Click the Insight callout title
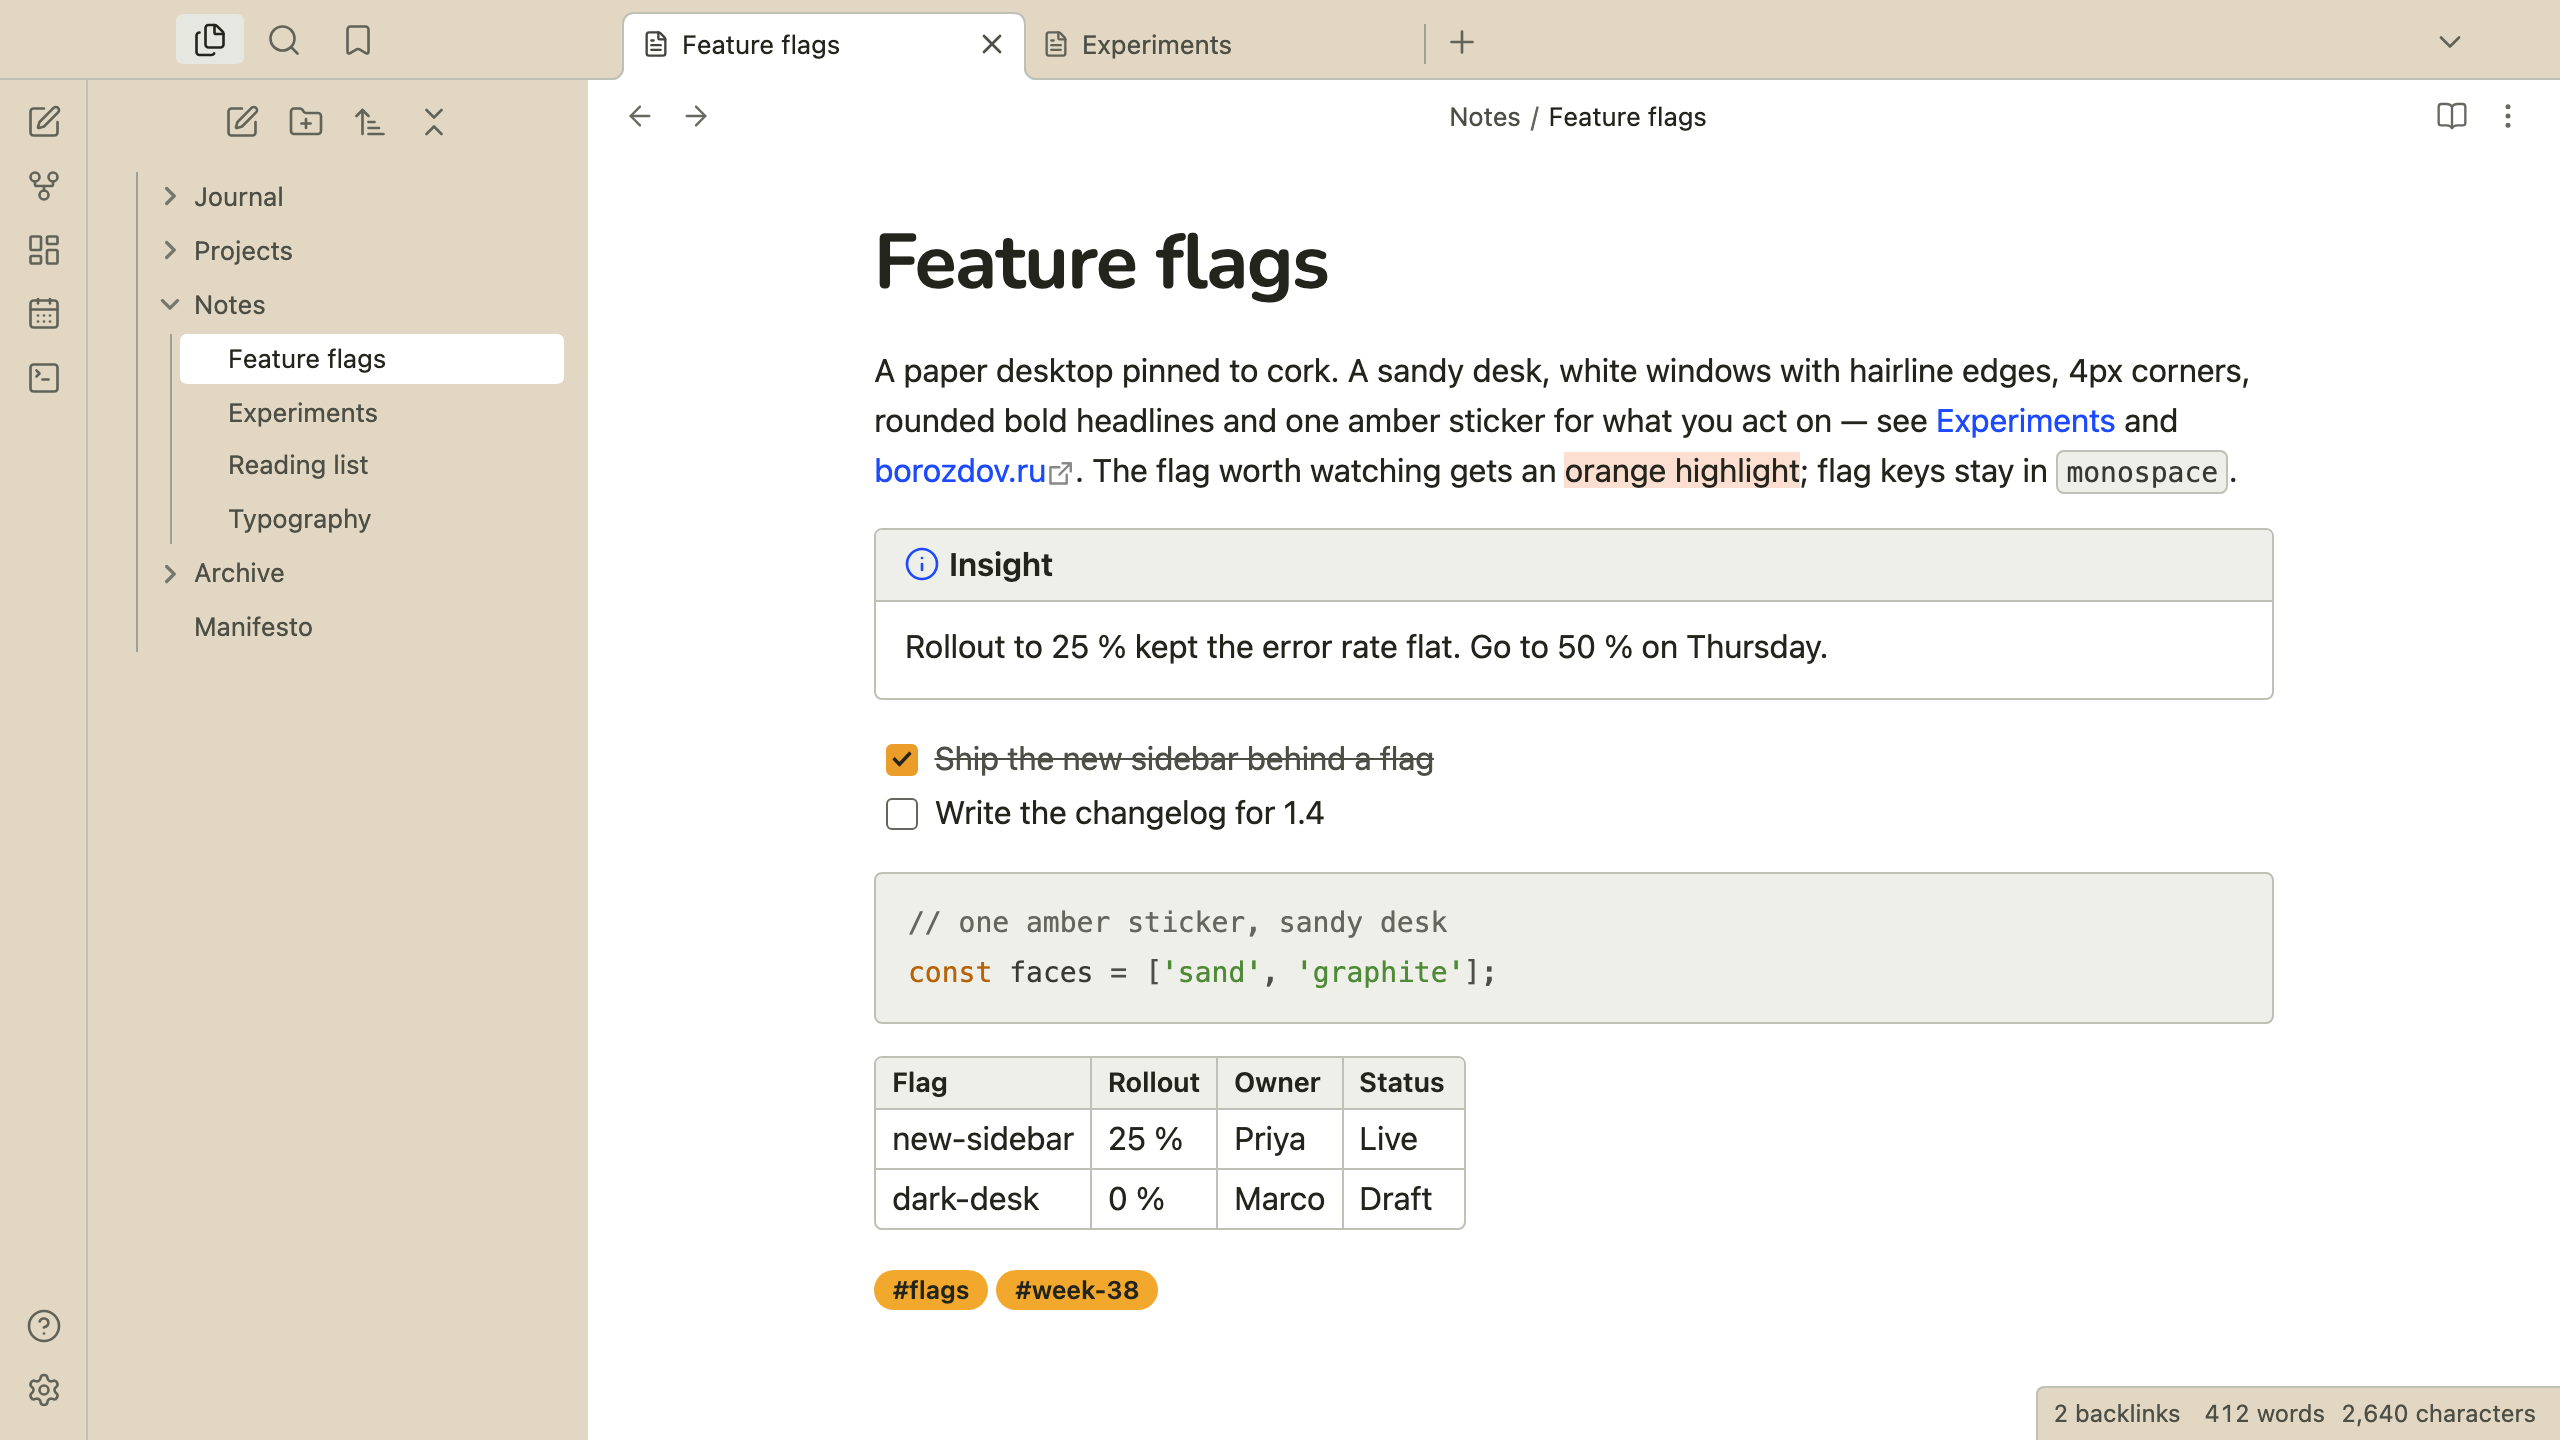The height and width of the screenshot is (1440, 2560). point(1000,565)
